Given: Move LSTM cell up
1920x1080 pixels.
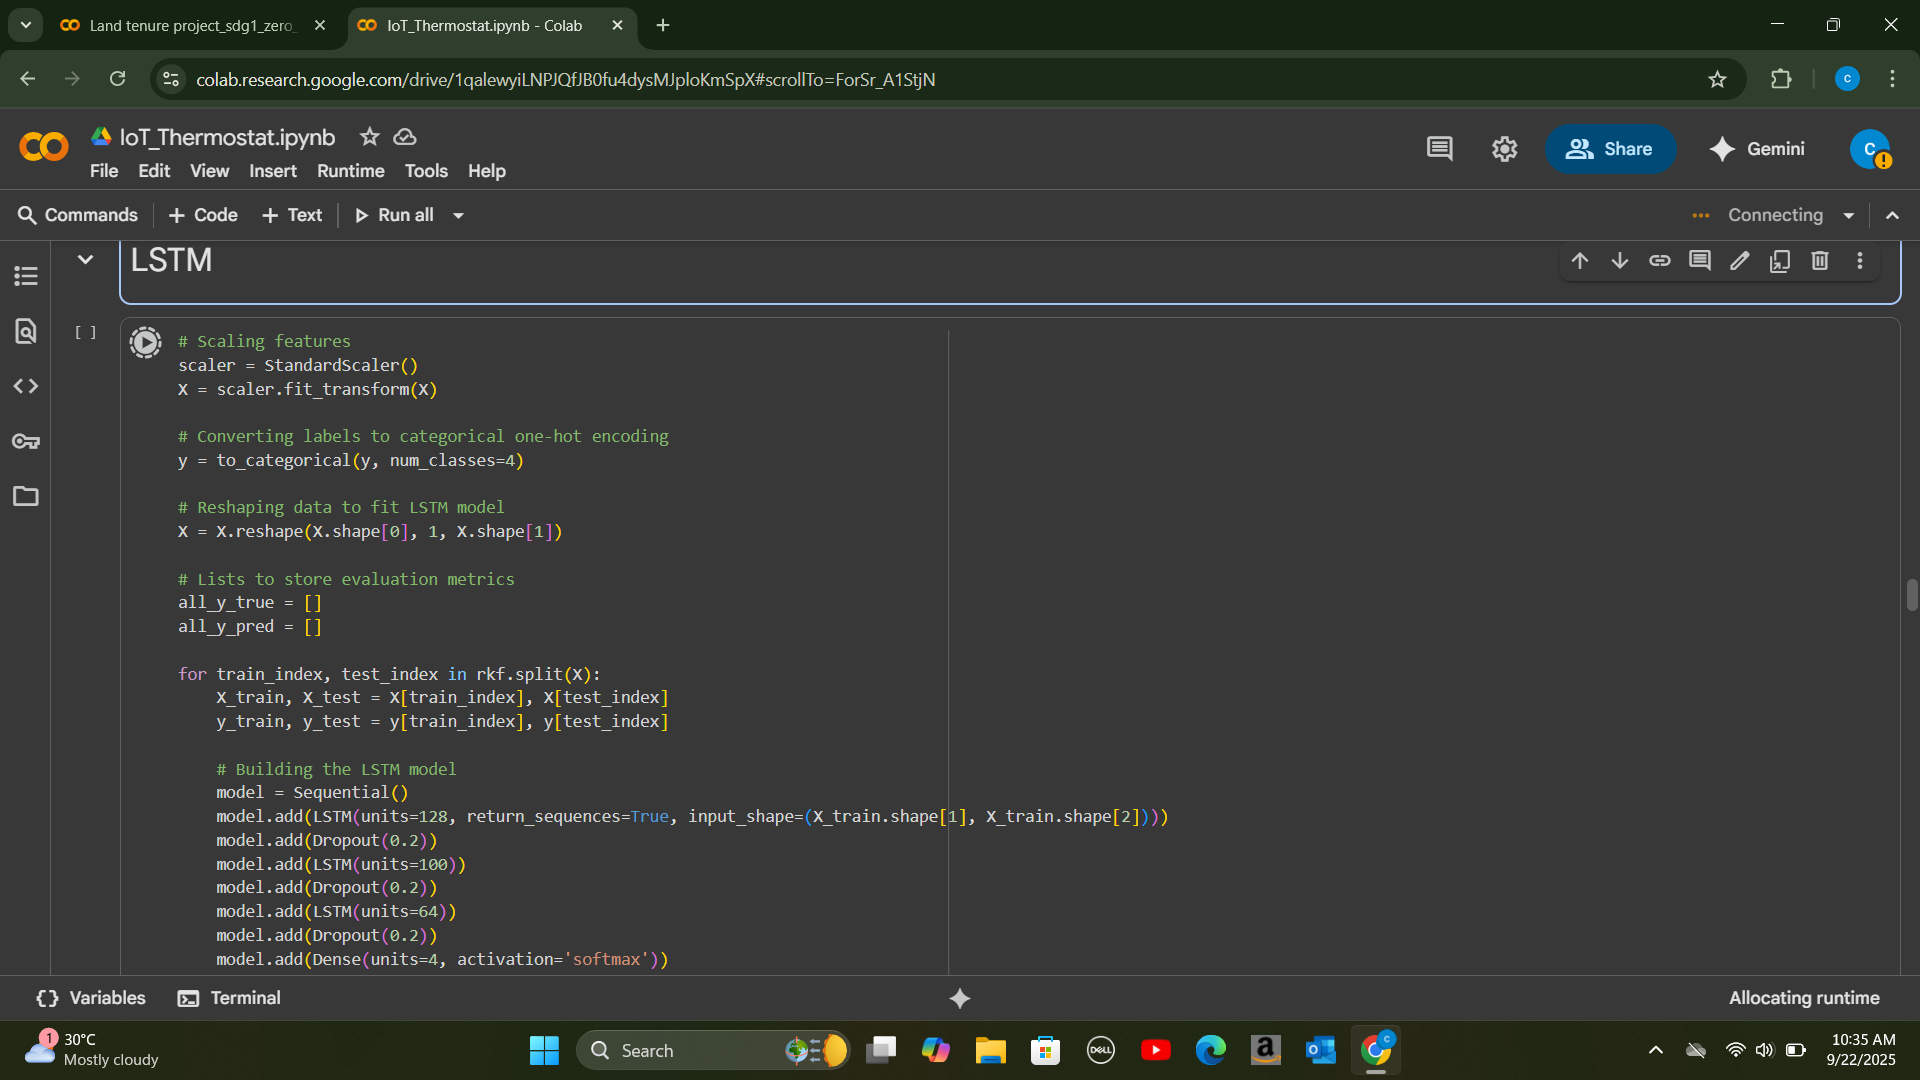Looking at the screenshot, I should pos(1580,261).
